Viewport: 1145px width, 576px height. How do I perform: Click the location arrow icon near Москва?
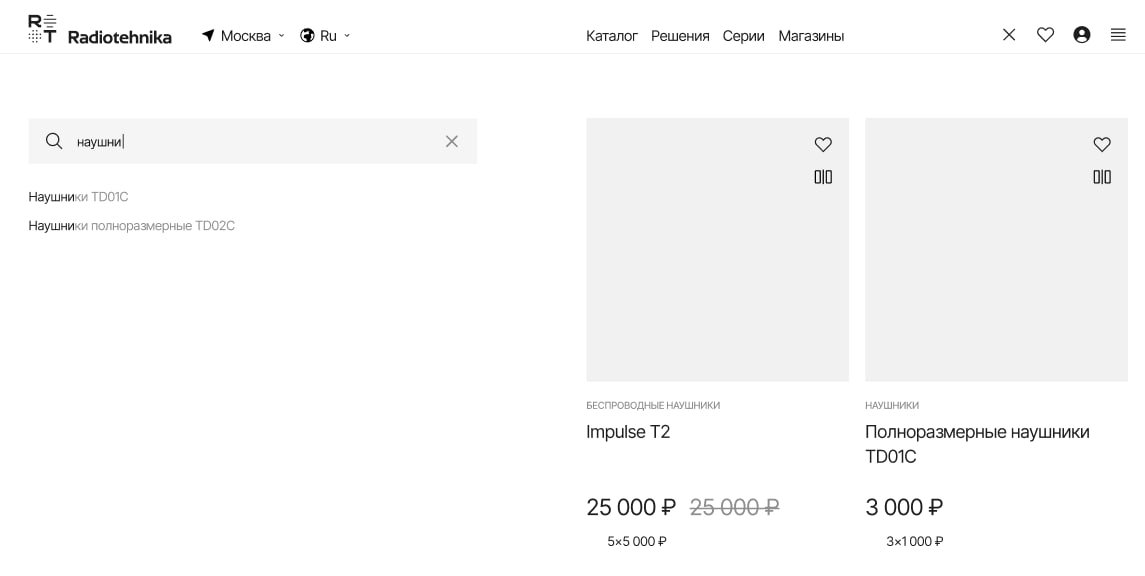pyautogui.click(x=208, y=36)
